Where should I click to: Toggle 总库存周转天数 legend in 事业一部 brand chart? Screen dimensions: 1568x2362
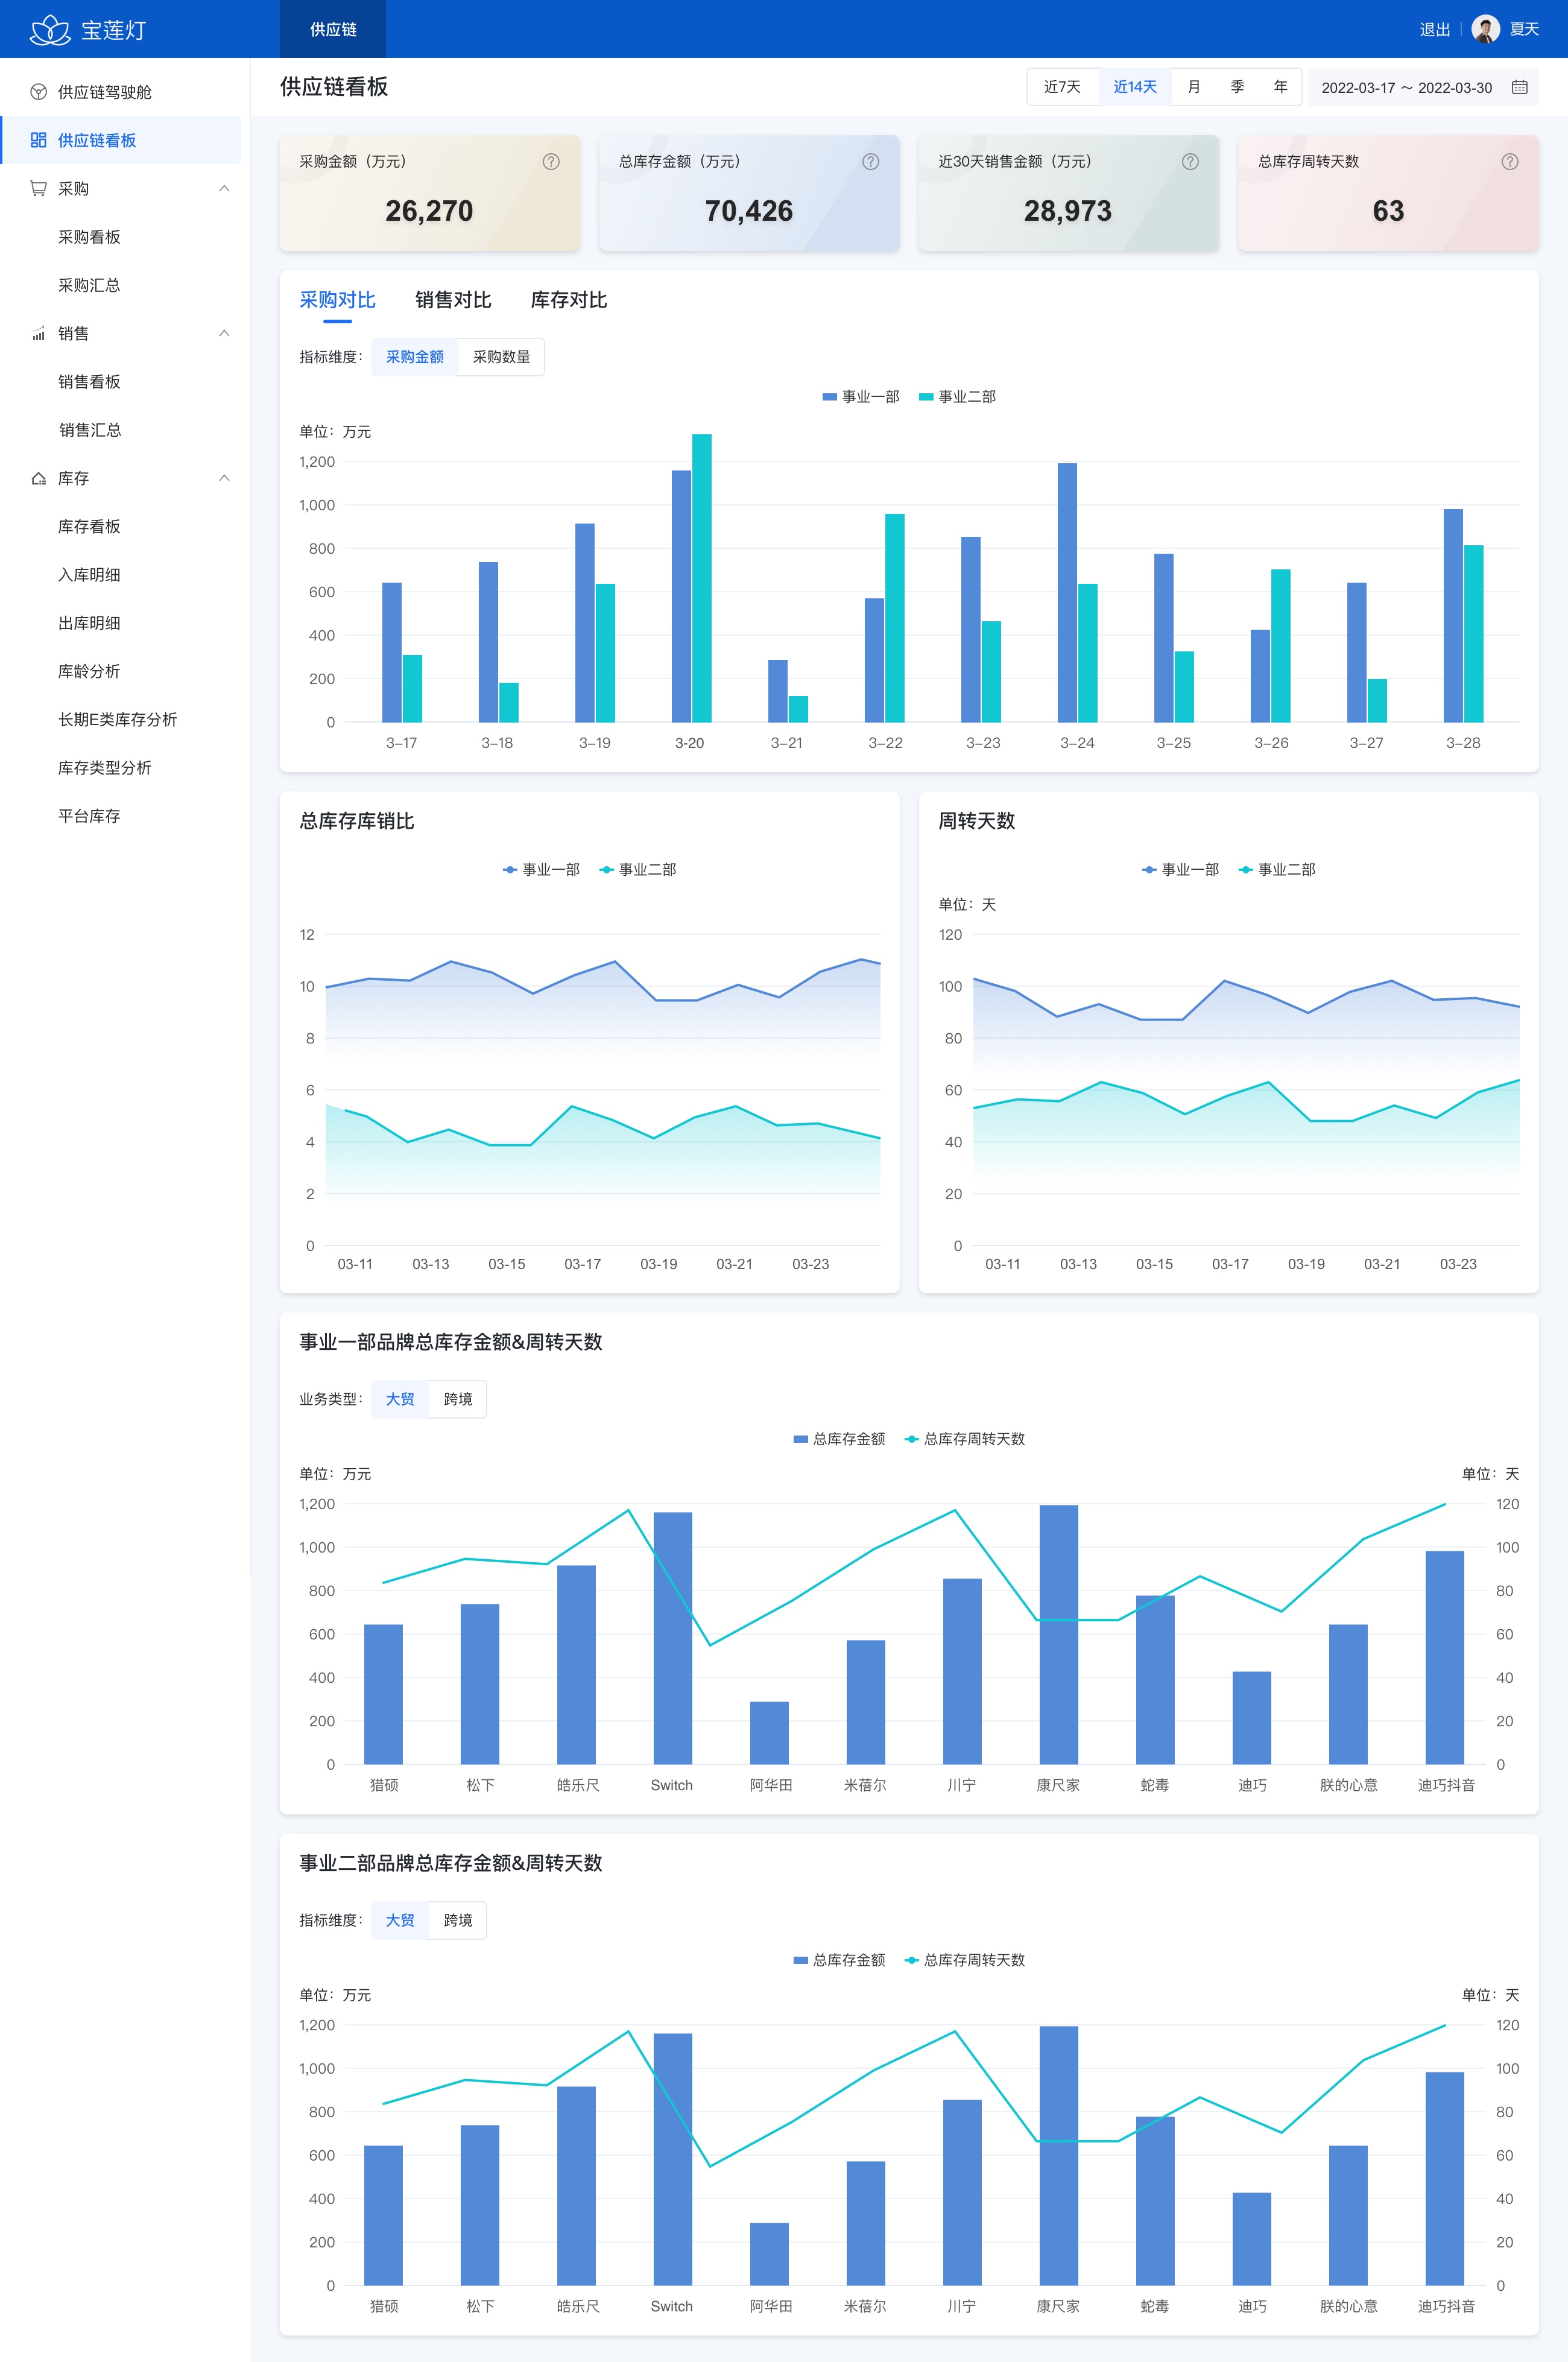965,1439
